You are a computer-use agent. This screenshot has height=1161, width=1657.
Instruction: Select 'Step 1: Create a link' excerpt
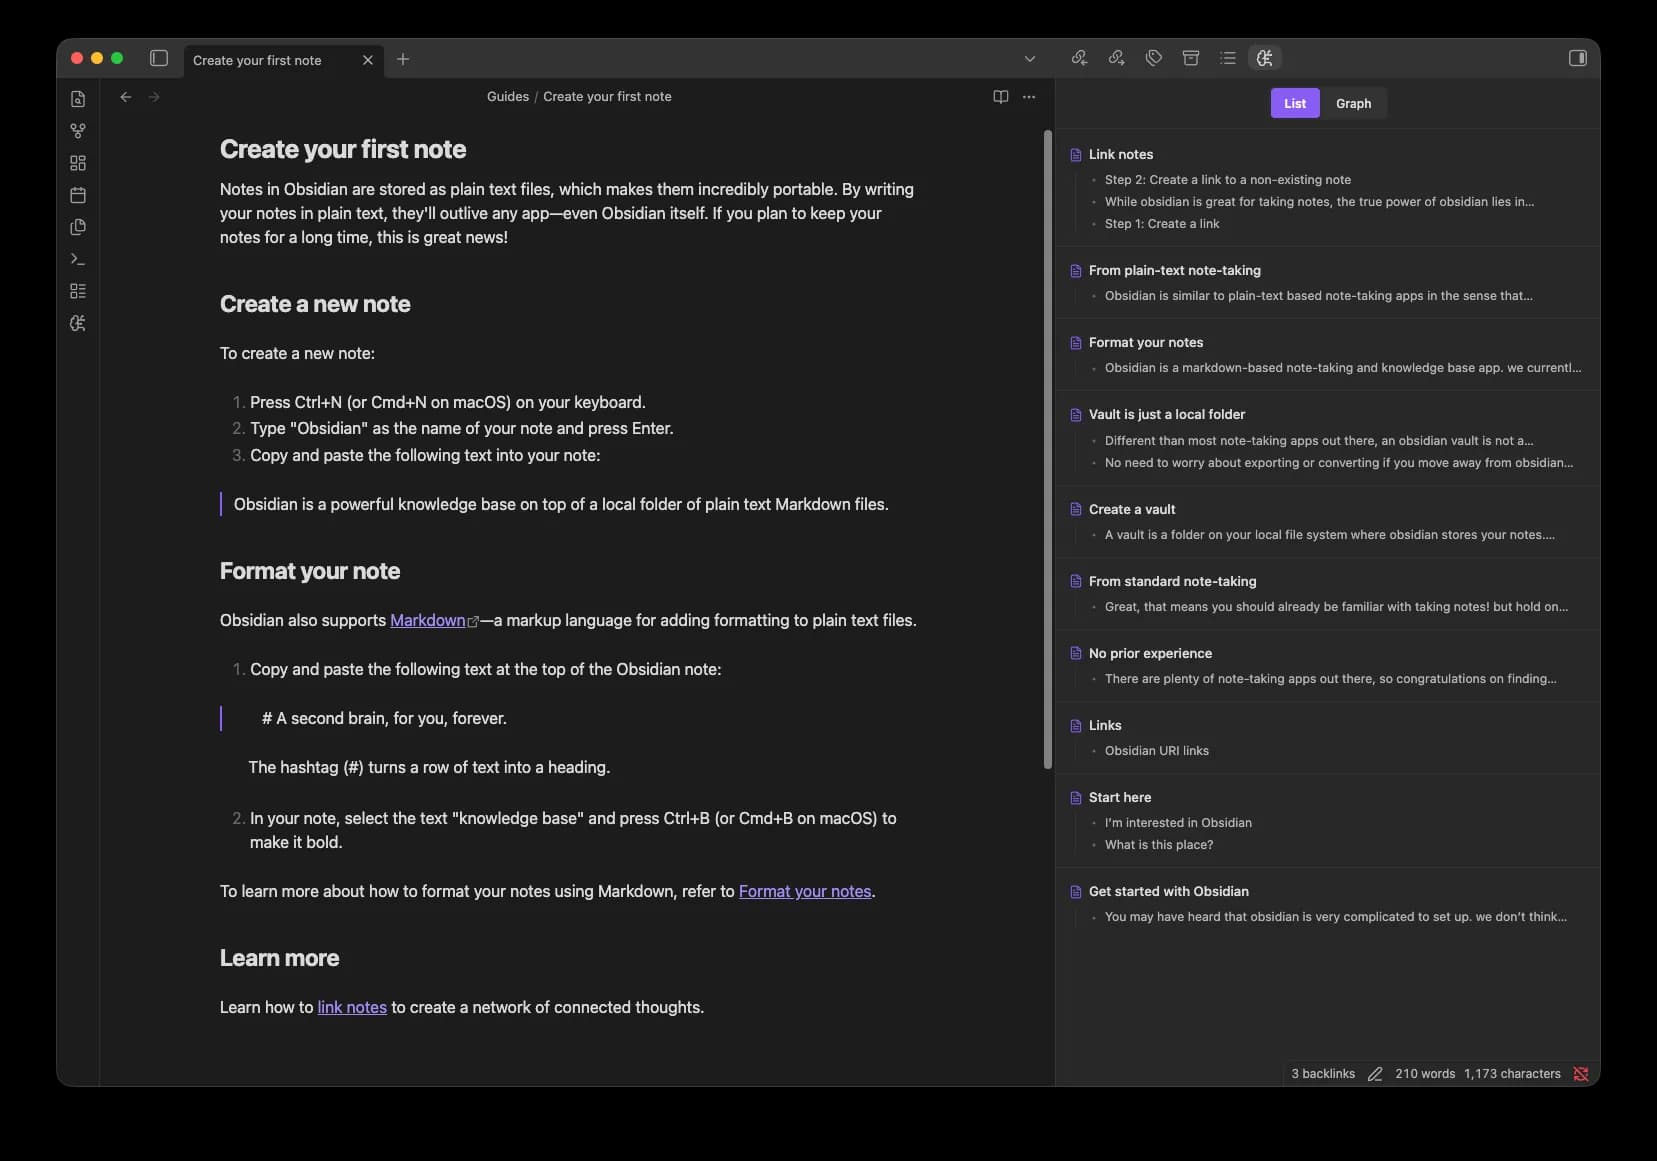coord(1162,224)
